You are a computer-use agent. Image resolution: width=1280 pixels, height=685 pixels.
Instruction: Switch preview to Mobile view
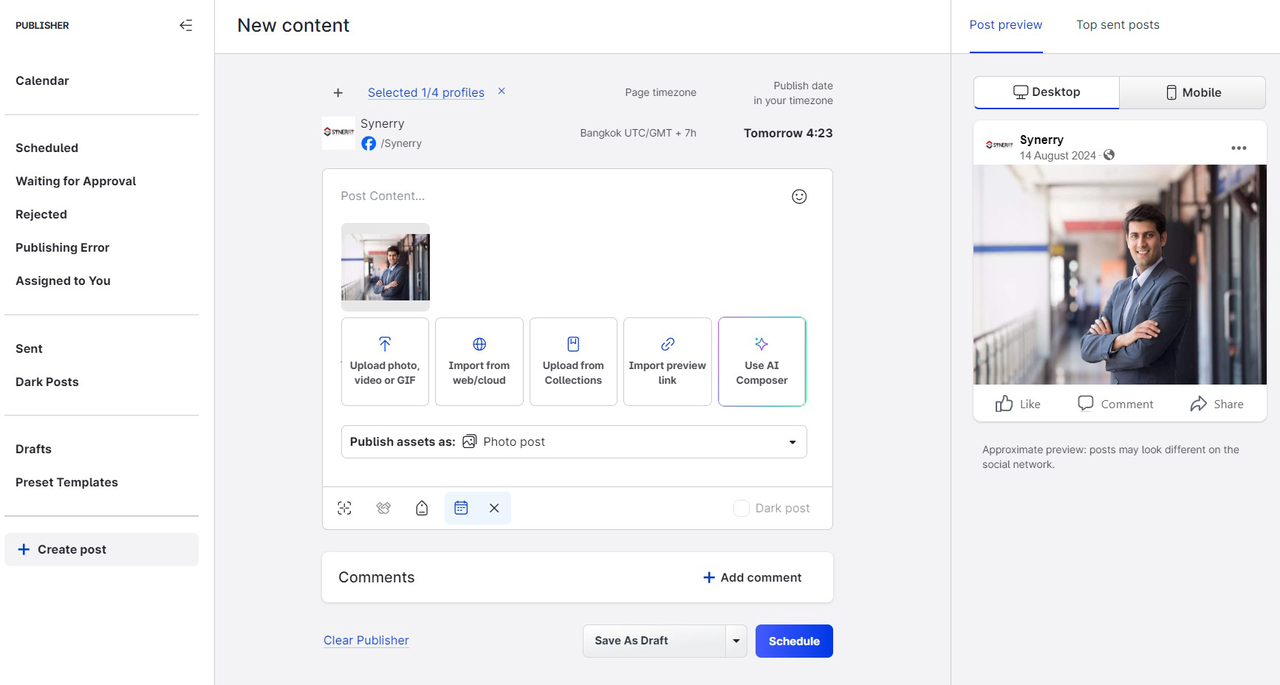[1193, 92]
